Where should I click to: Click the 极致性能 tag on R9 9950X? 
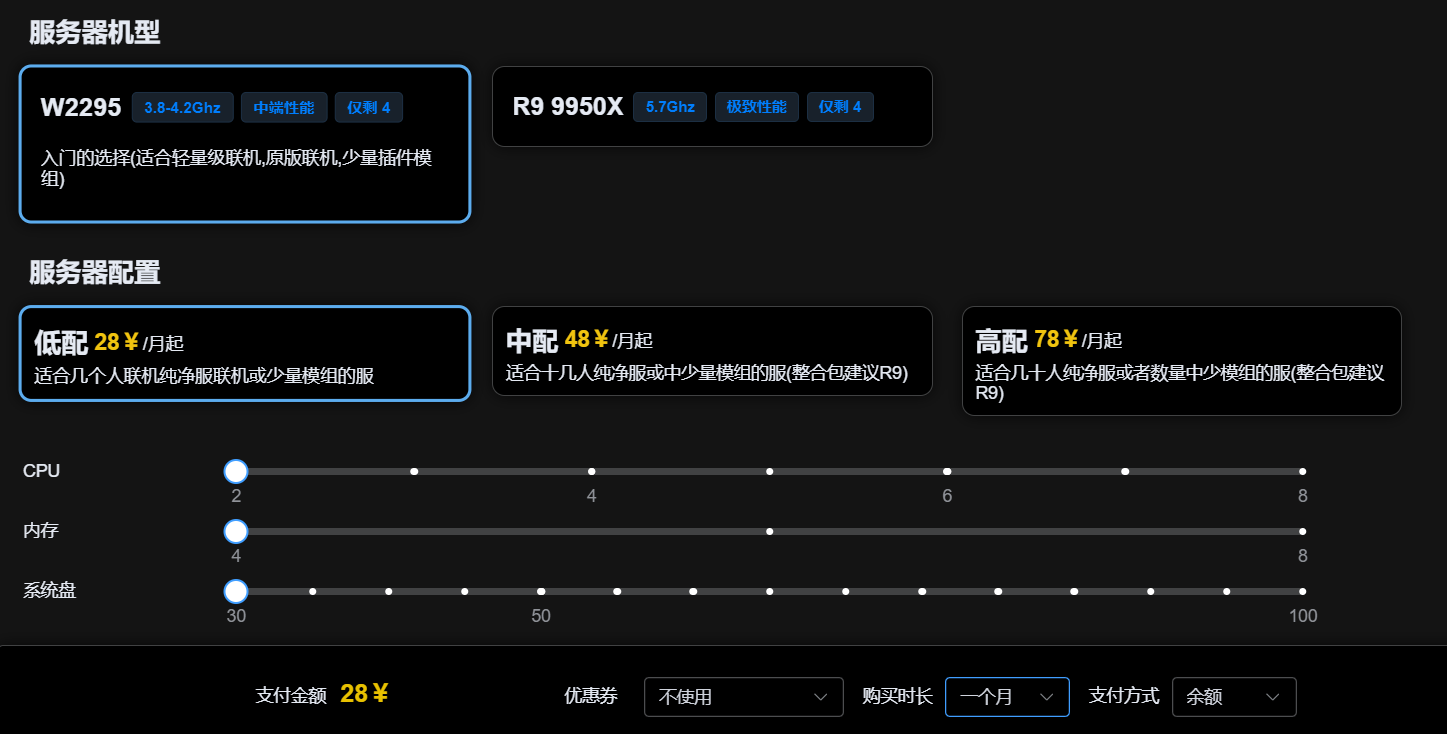pos(757,107)
